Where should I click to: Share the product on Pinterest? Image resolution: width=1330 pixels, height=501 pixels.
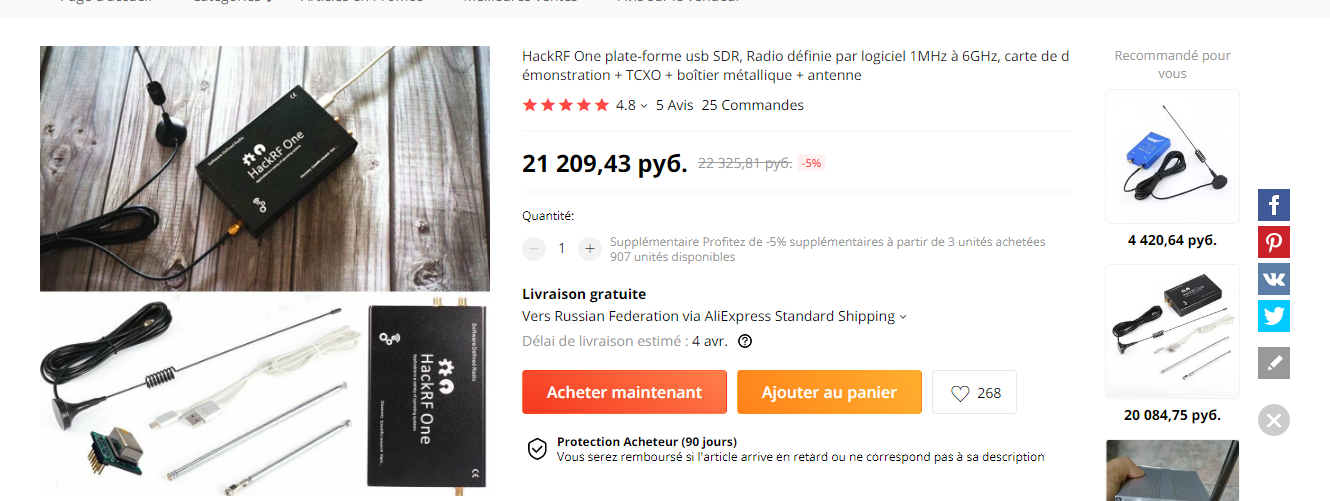(1274, 242)
